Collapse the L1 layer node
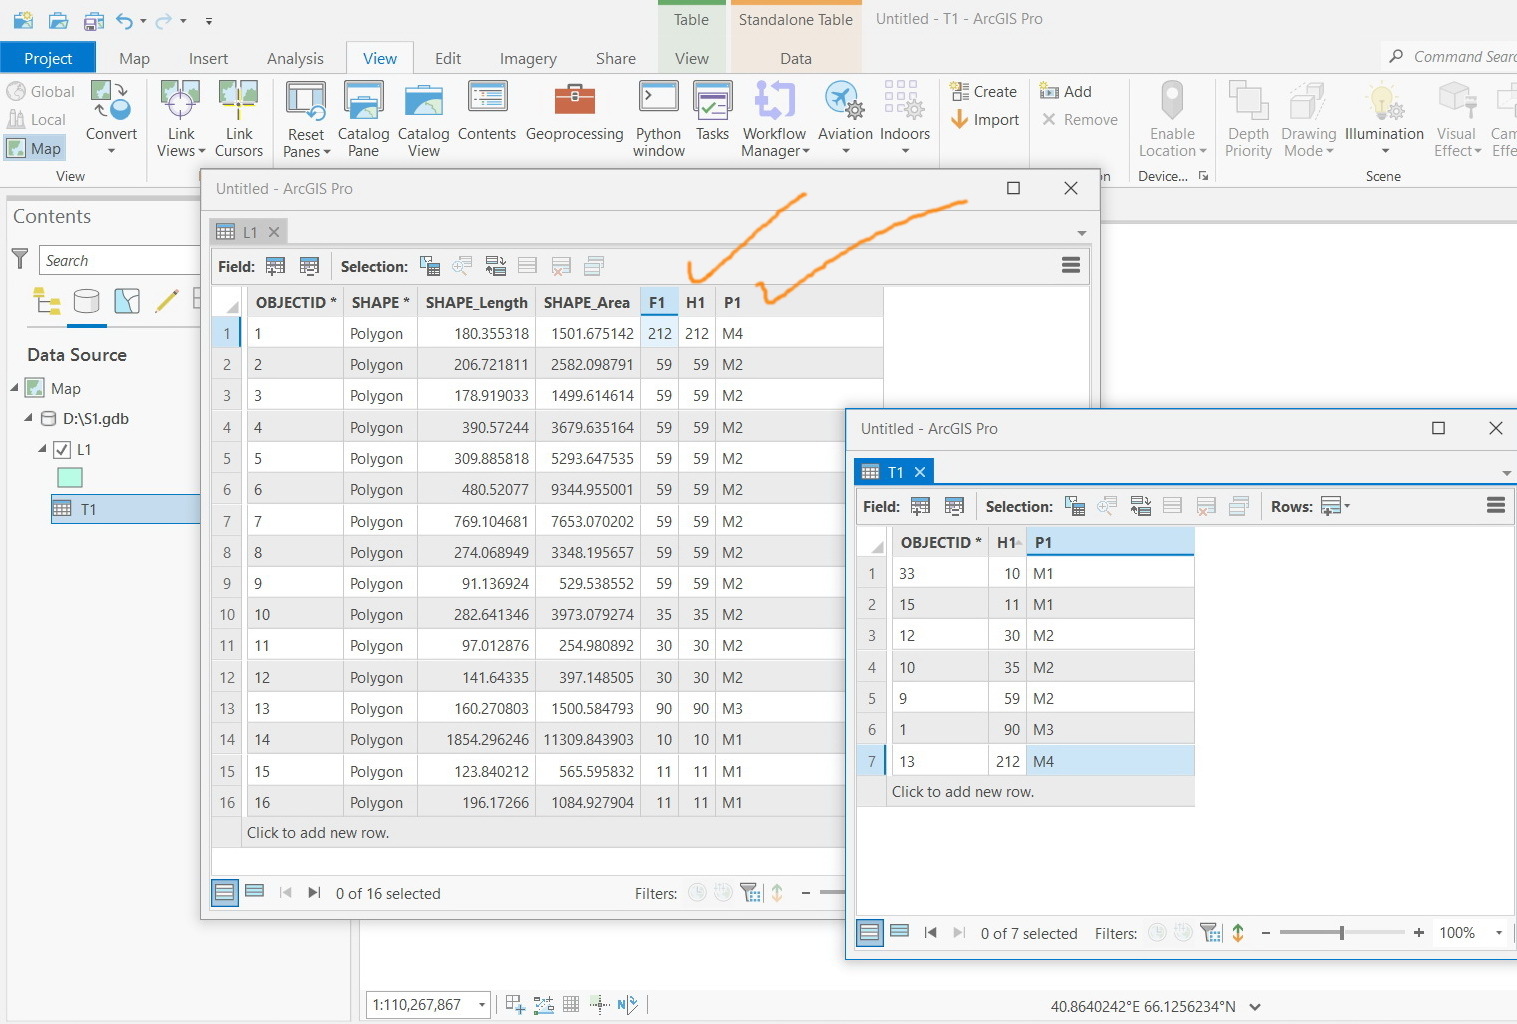1517x1024 pixels. pyautogui.click(x=43, y=449)
